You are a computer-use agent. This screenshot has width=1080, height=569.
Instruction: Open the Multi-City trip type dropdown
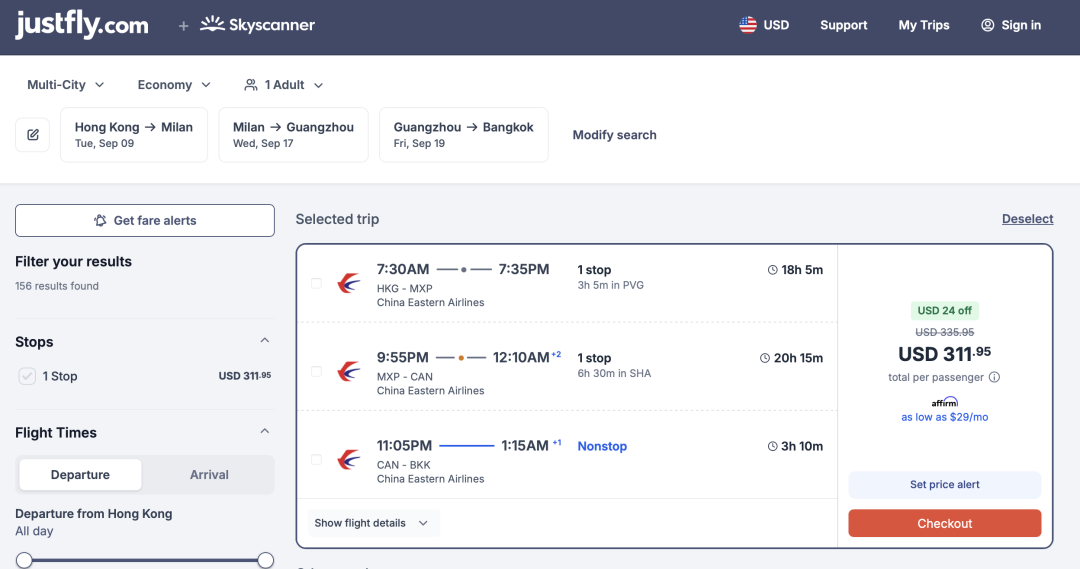pos(65,85)
